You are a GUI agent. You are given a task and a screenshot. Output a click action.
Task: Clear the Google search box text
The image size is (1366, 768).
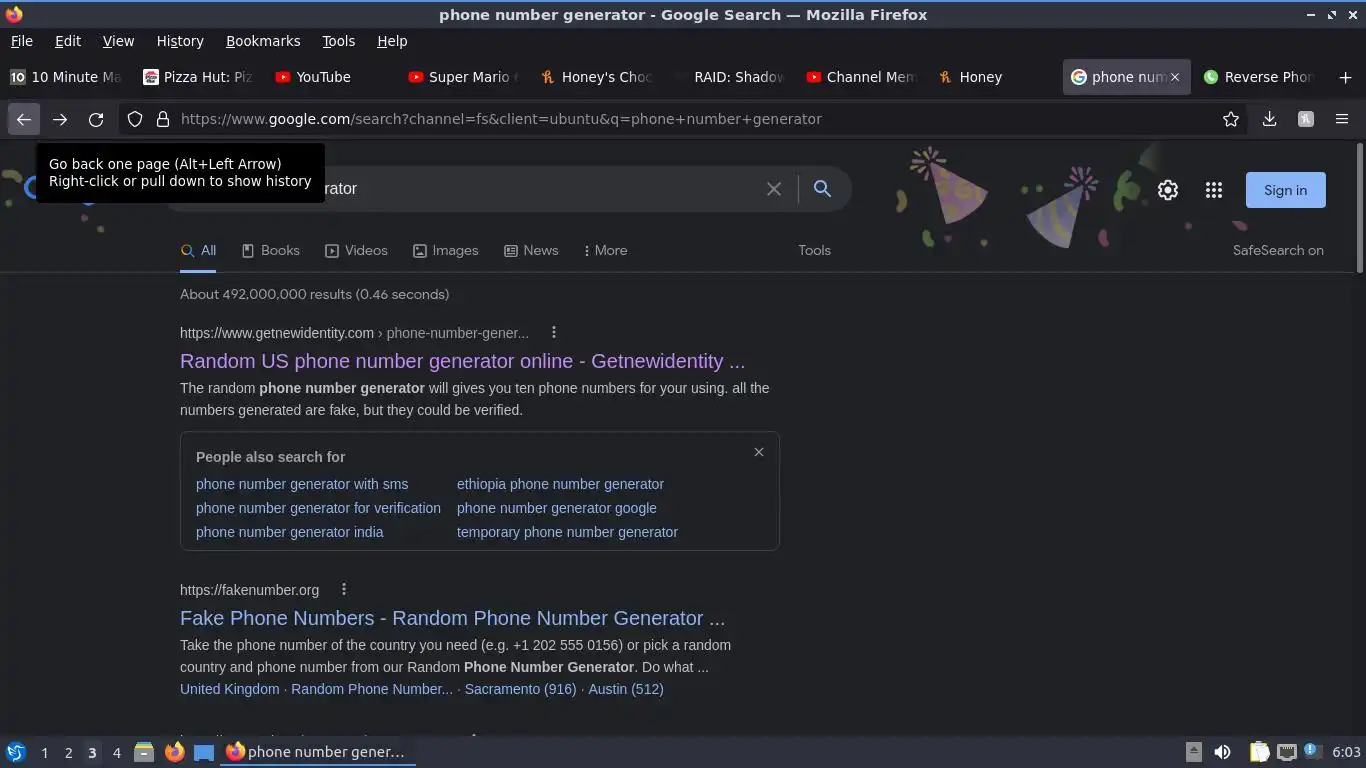coord(774,189)
